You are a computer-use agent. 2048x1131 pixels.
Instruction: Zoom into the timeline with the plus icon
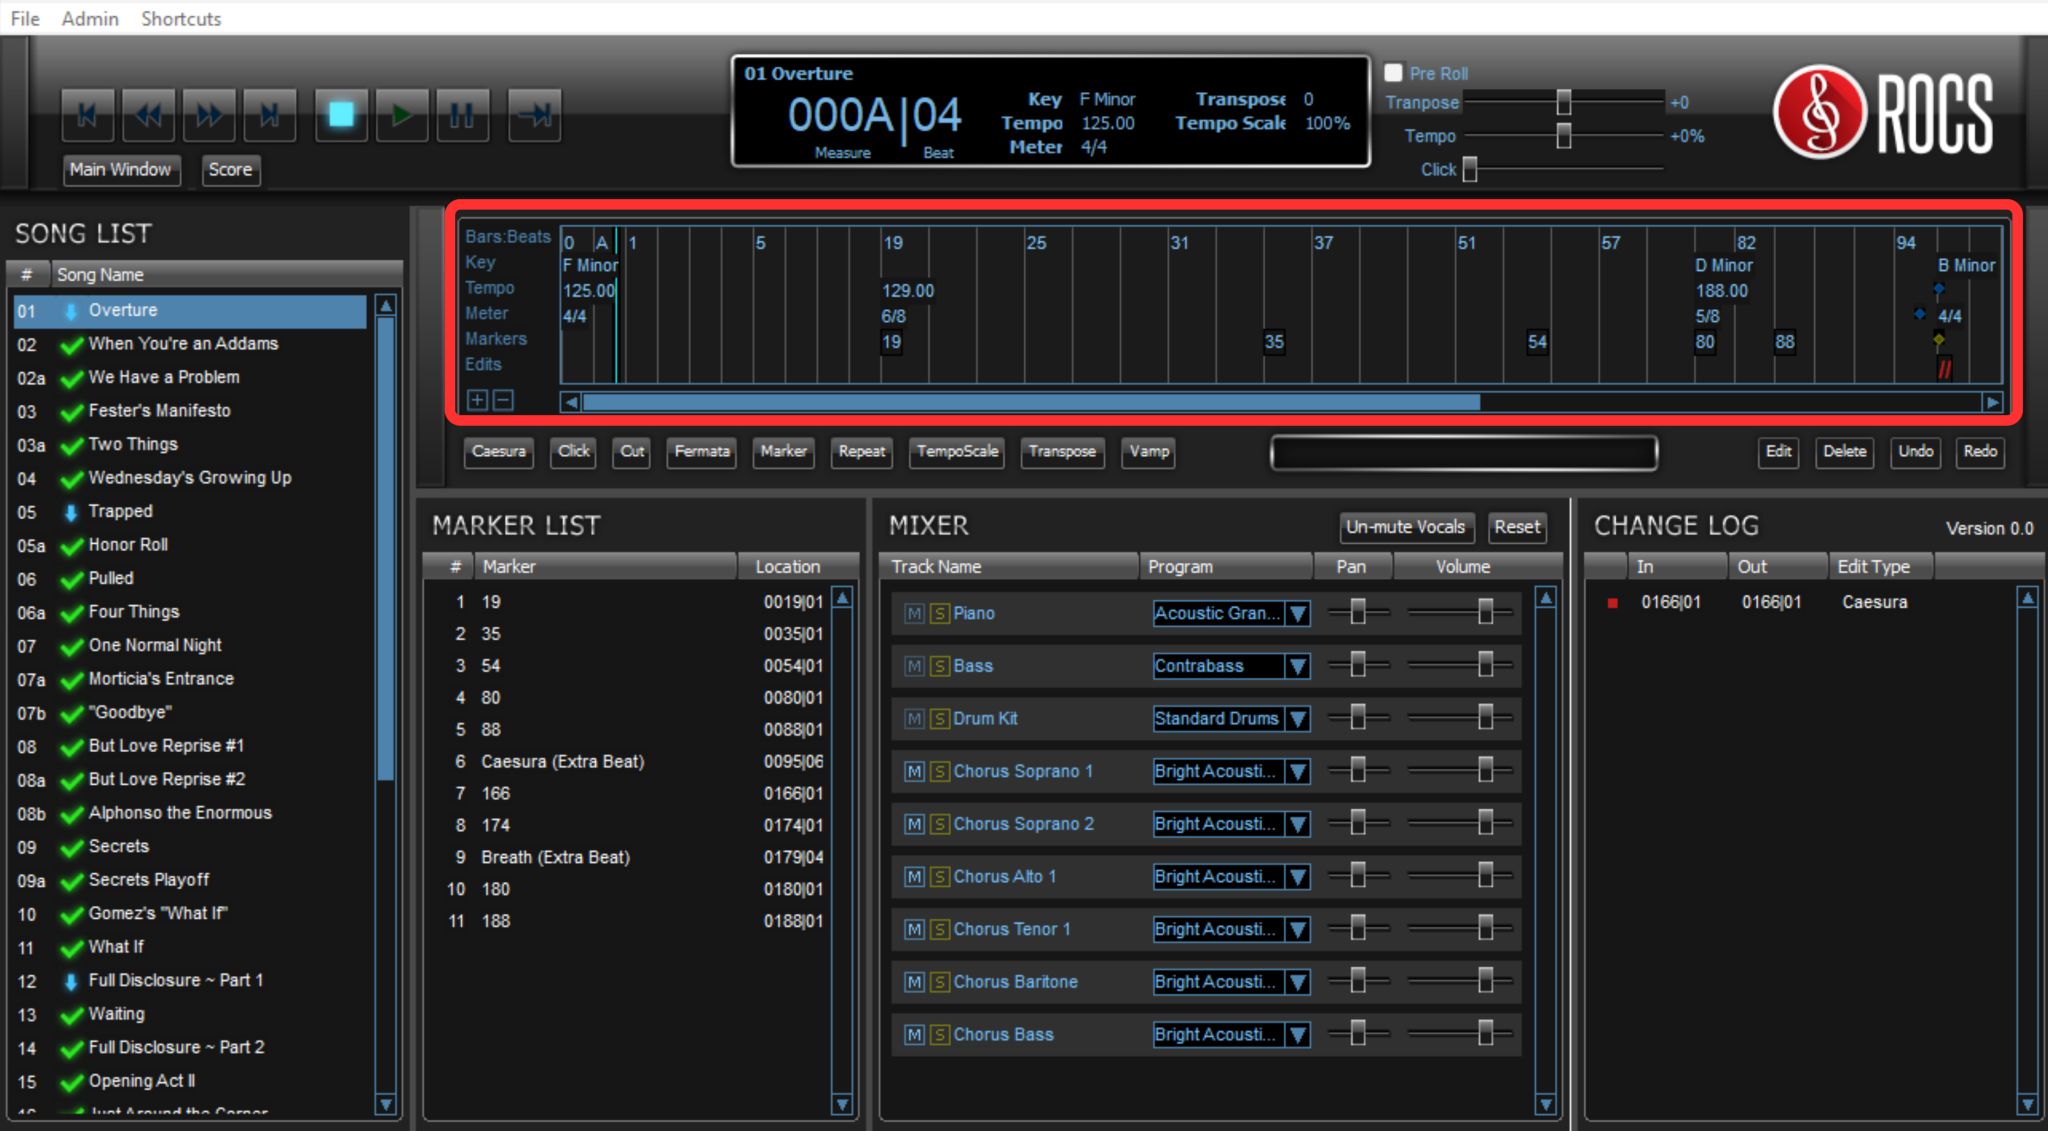[477, 400]
